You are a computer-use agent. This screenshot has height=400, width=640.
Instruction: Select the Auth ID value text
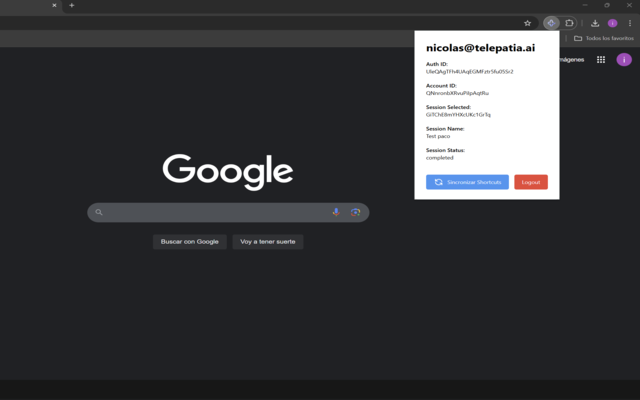click(469, 72)
